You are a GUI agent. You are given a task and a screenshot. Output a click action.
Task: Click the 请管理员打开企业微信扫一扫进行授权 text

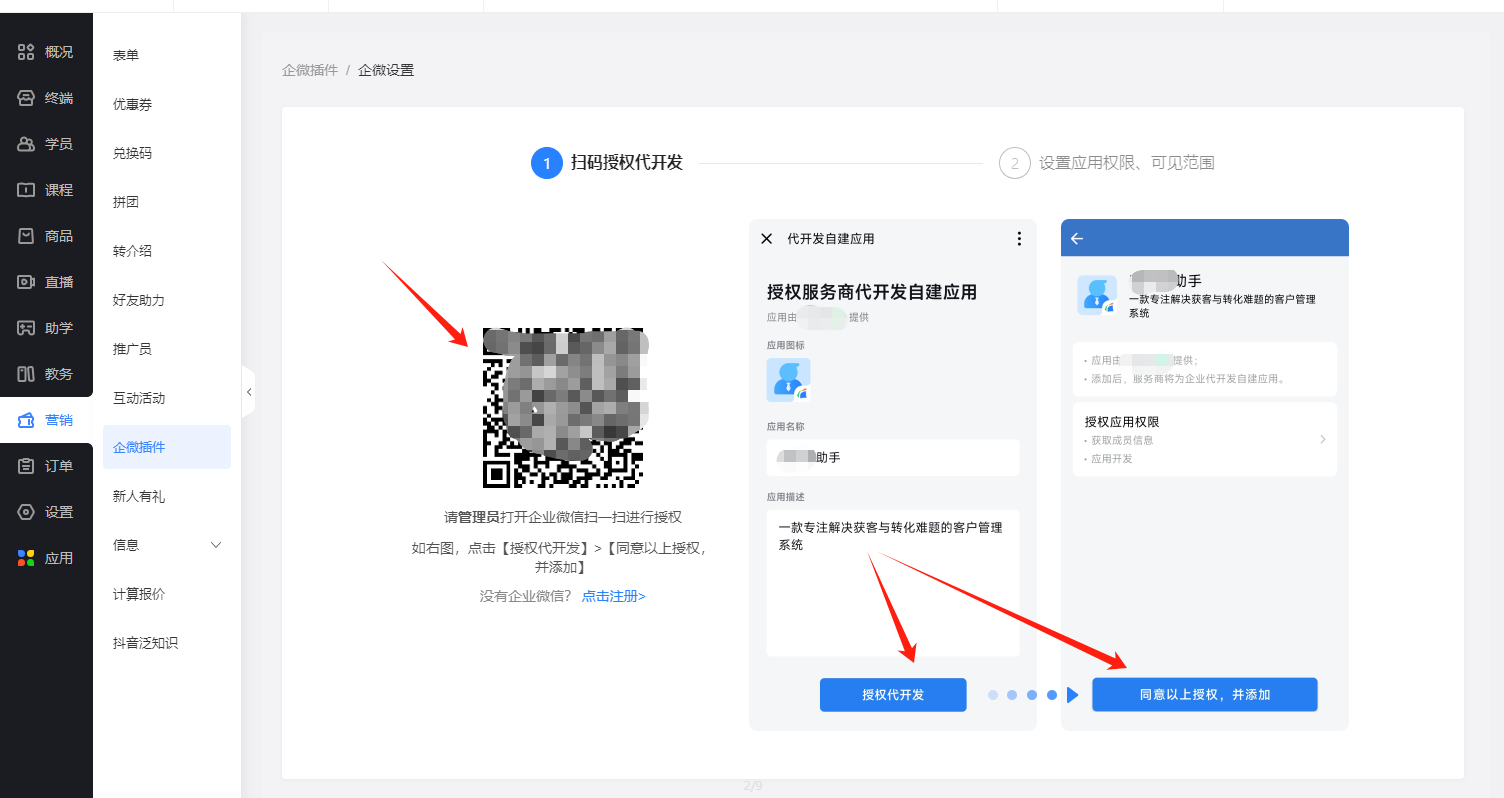coord(563,517)
